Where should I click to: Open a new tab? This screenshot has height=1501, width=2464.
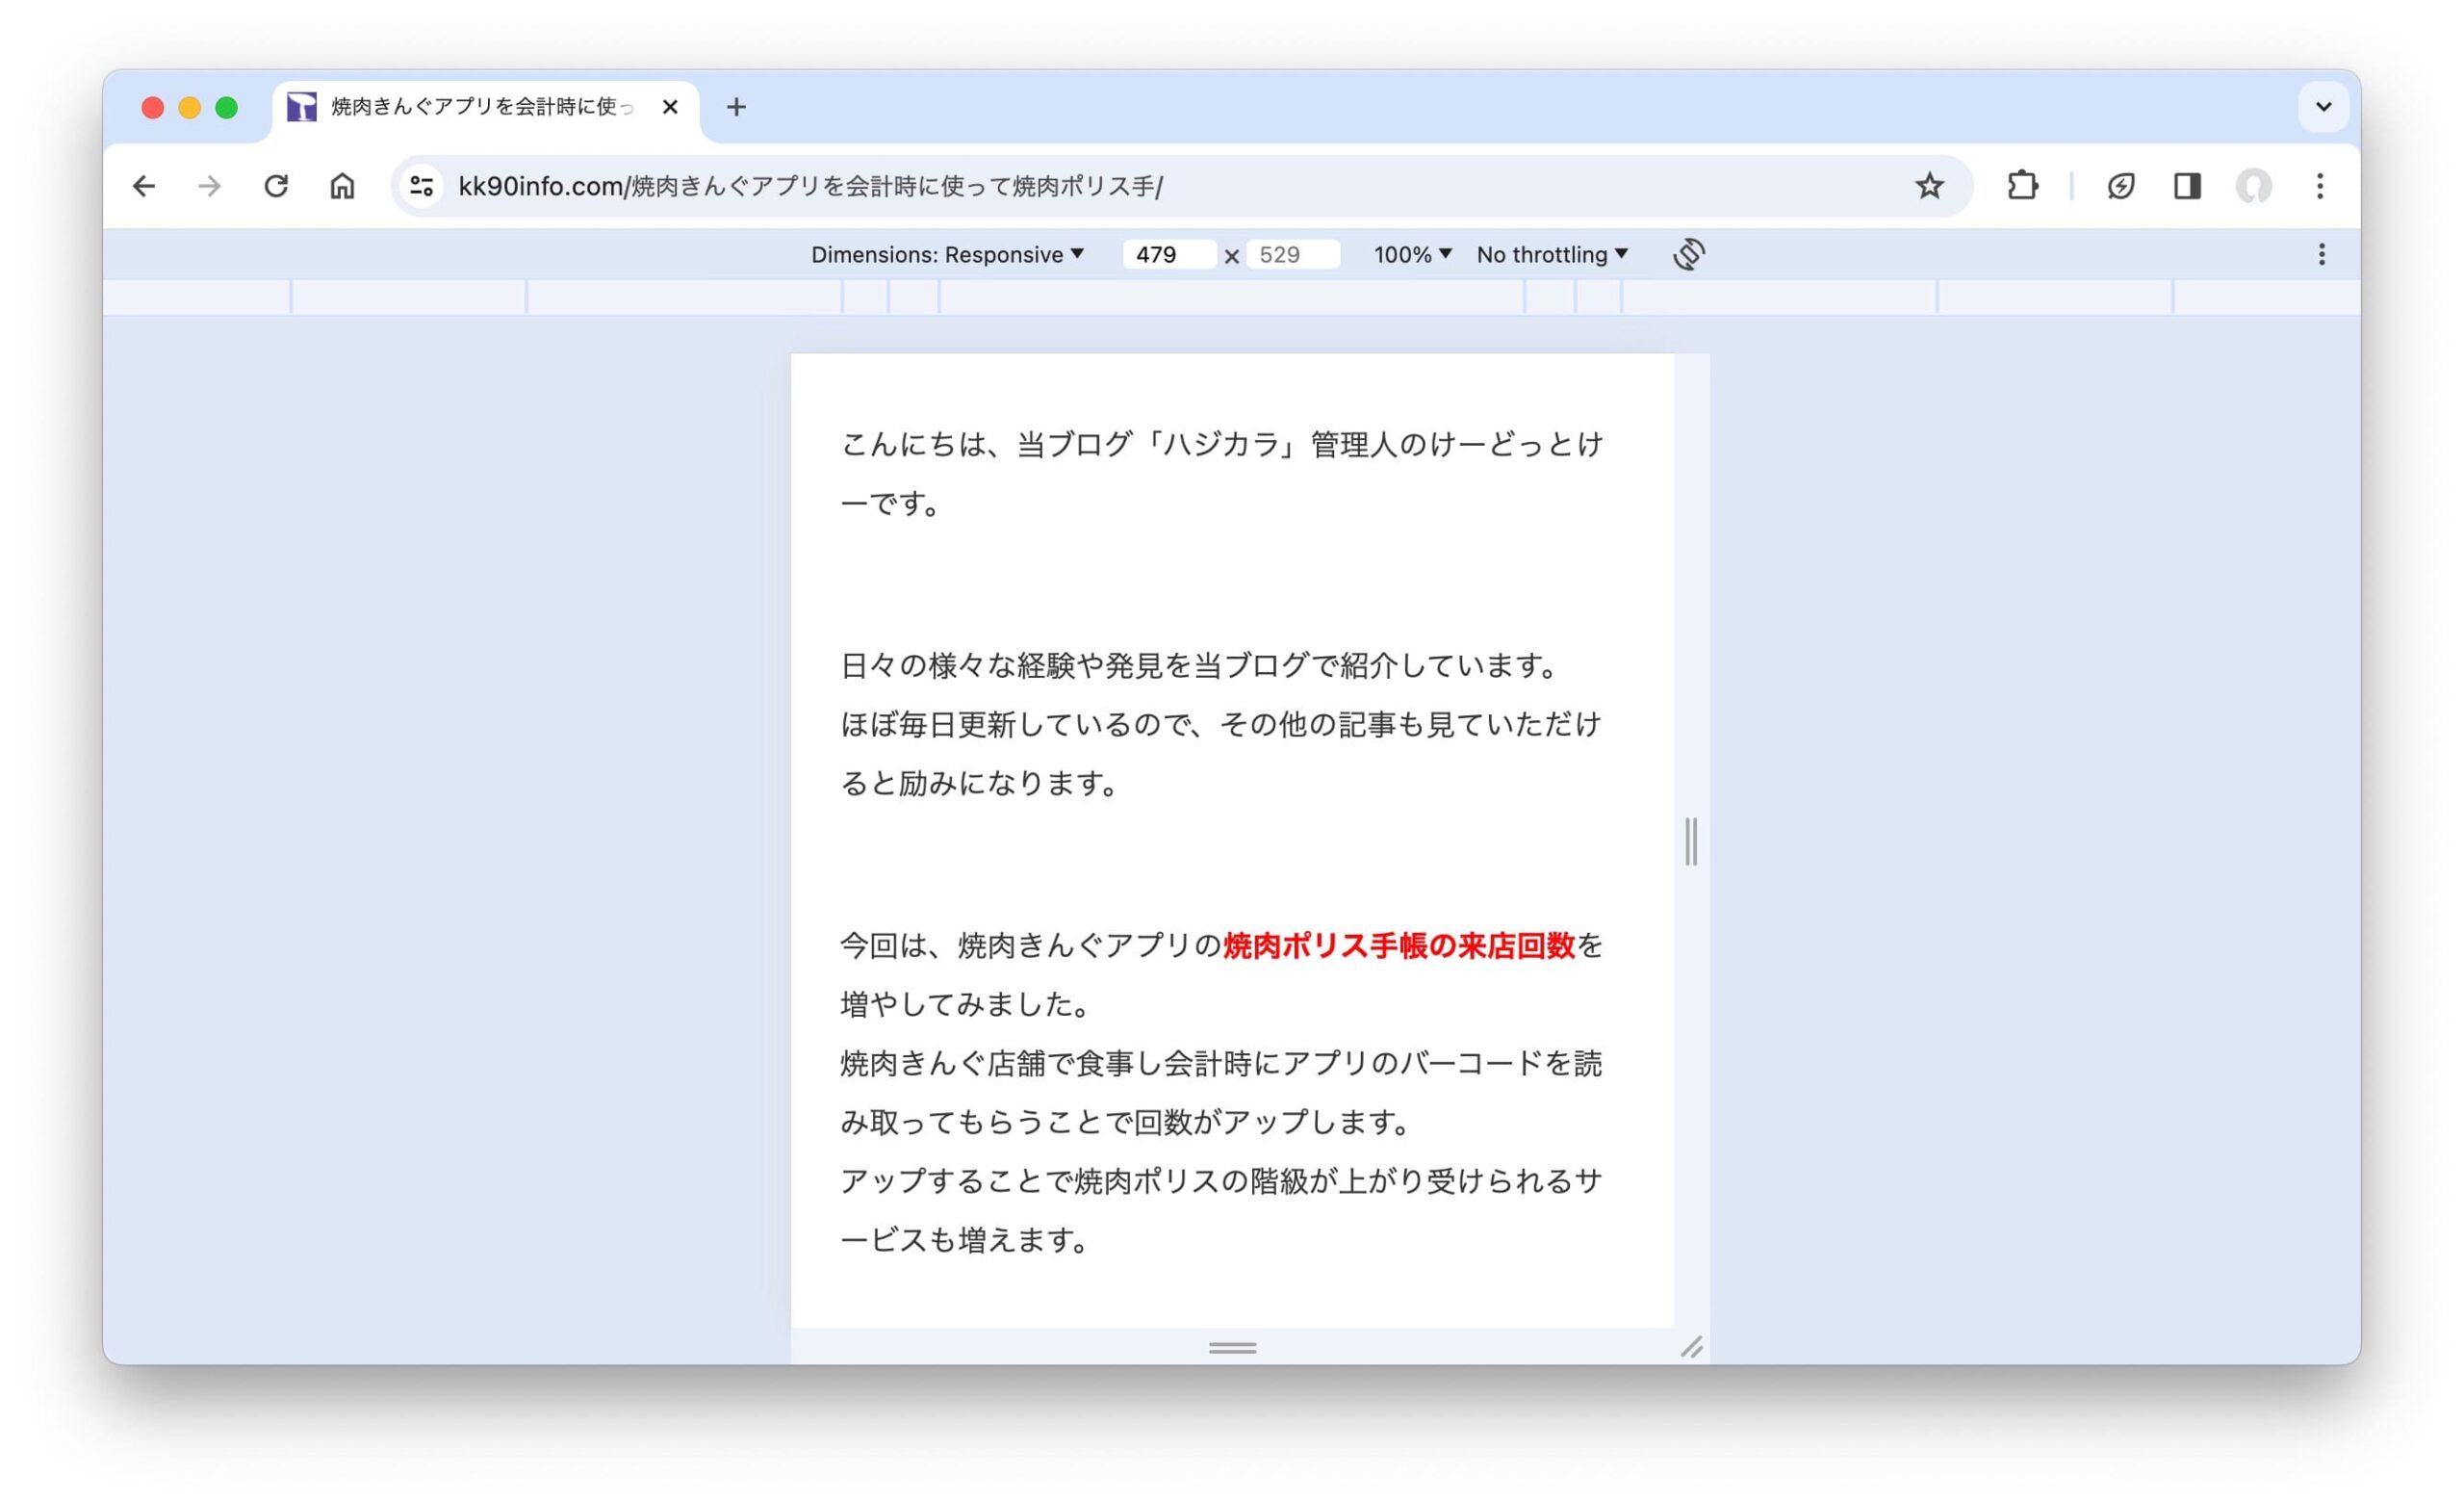point(736,107)
